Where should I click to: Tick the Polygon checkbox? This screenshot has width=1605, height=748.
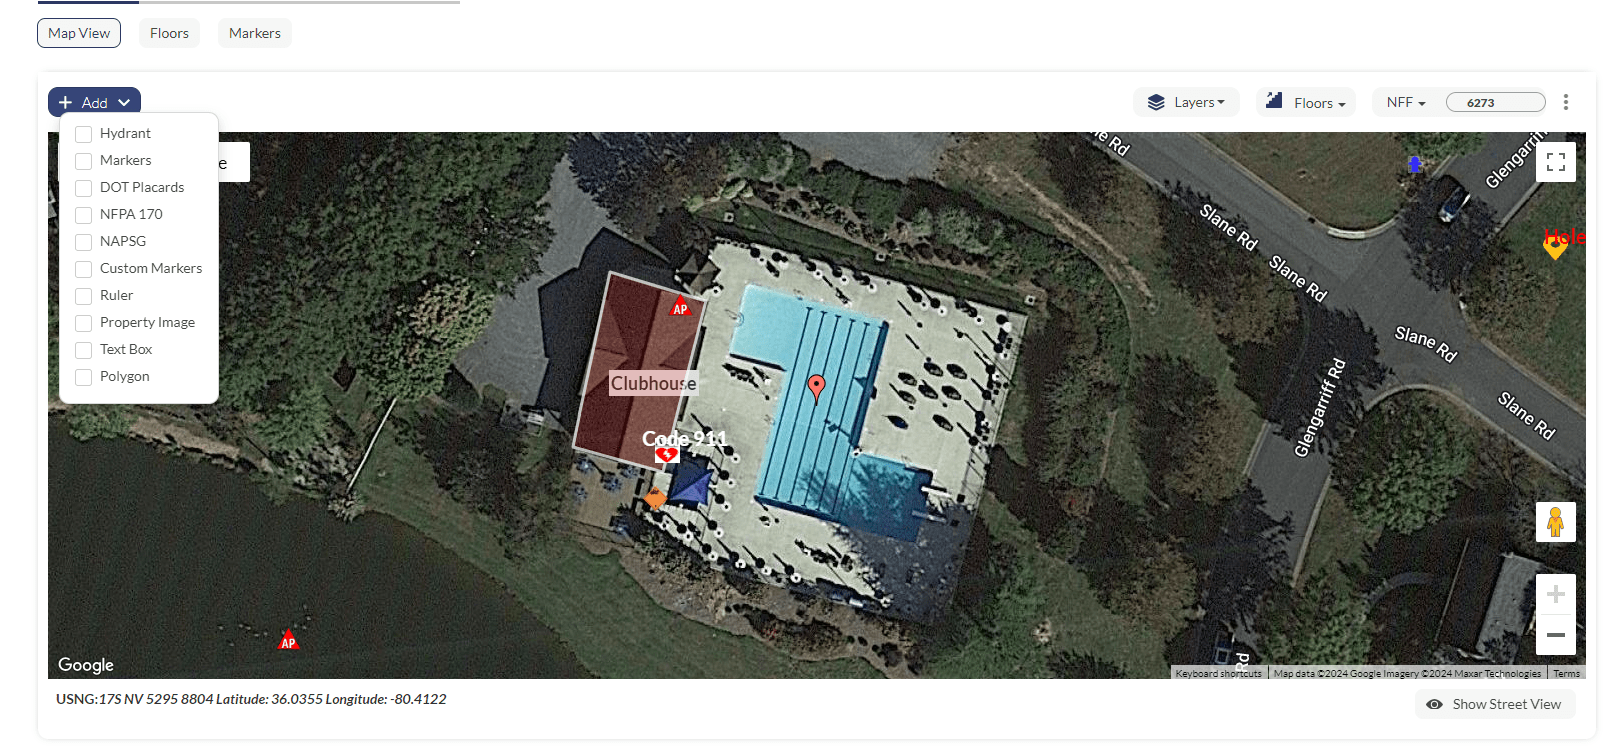tap(84, 377)
